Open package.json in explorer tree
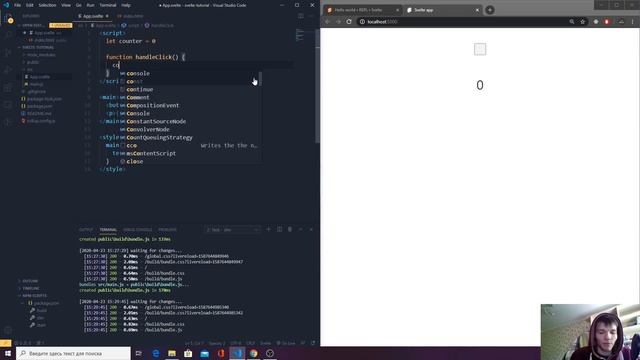The width and height of the screenshot is (640, 360). tap(40, 106)
